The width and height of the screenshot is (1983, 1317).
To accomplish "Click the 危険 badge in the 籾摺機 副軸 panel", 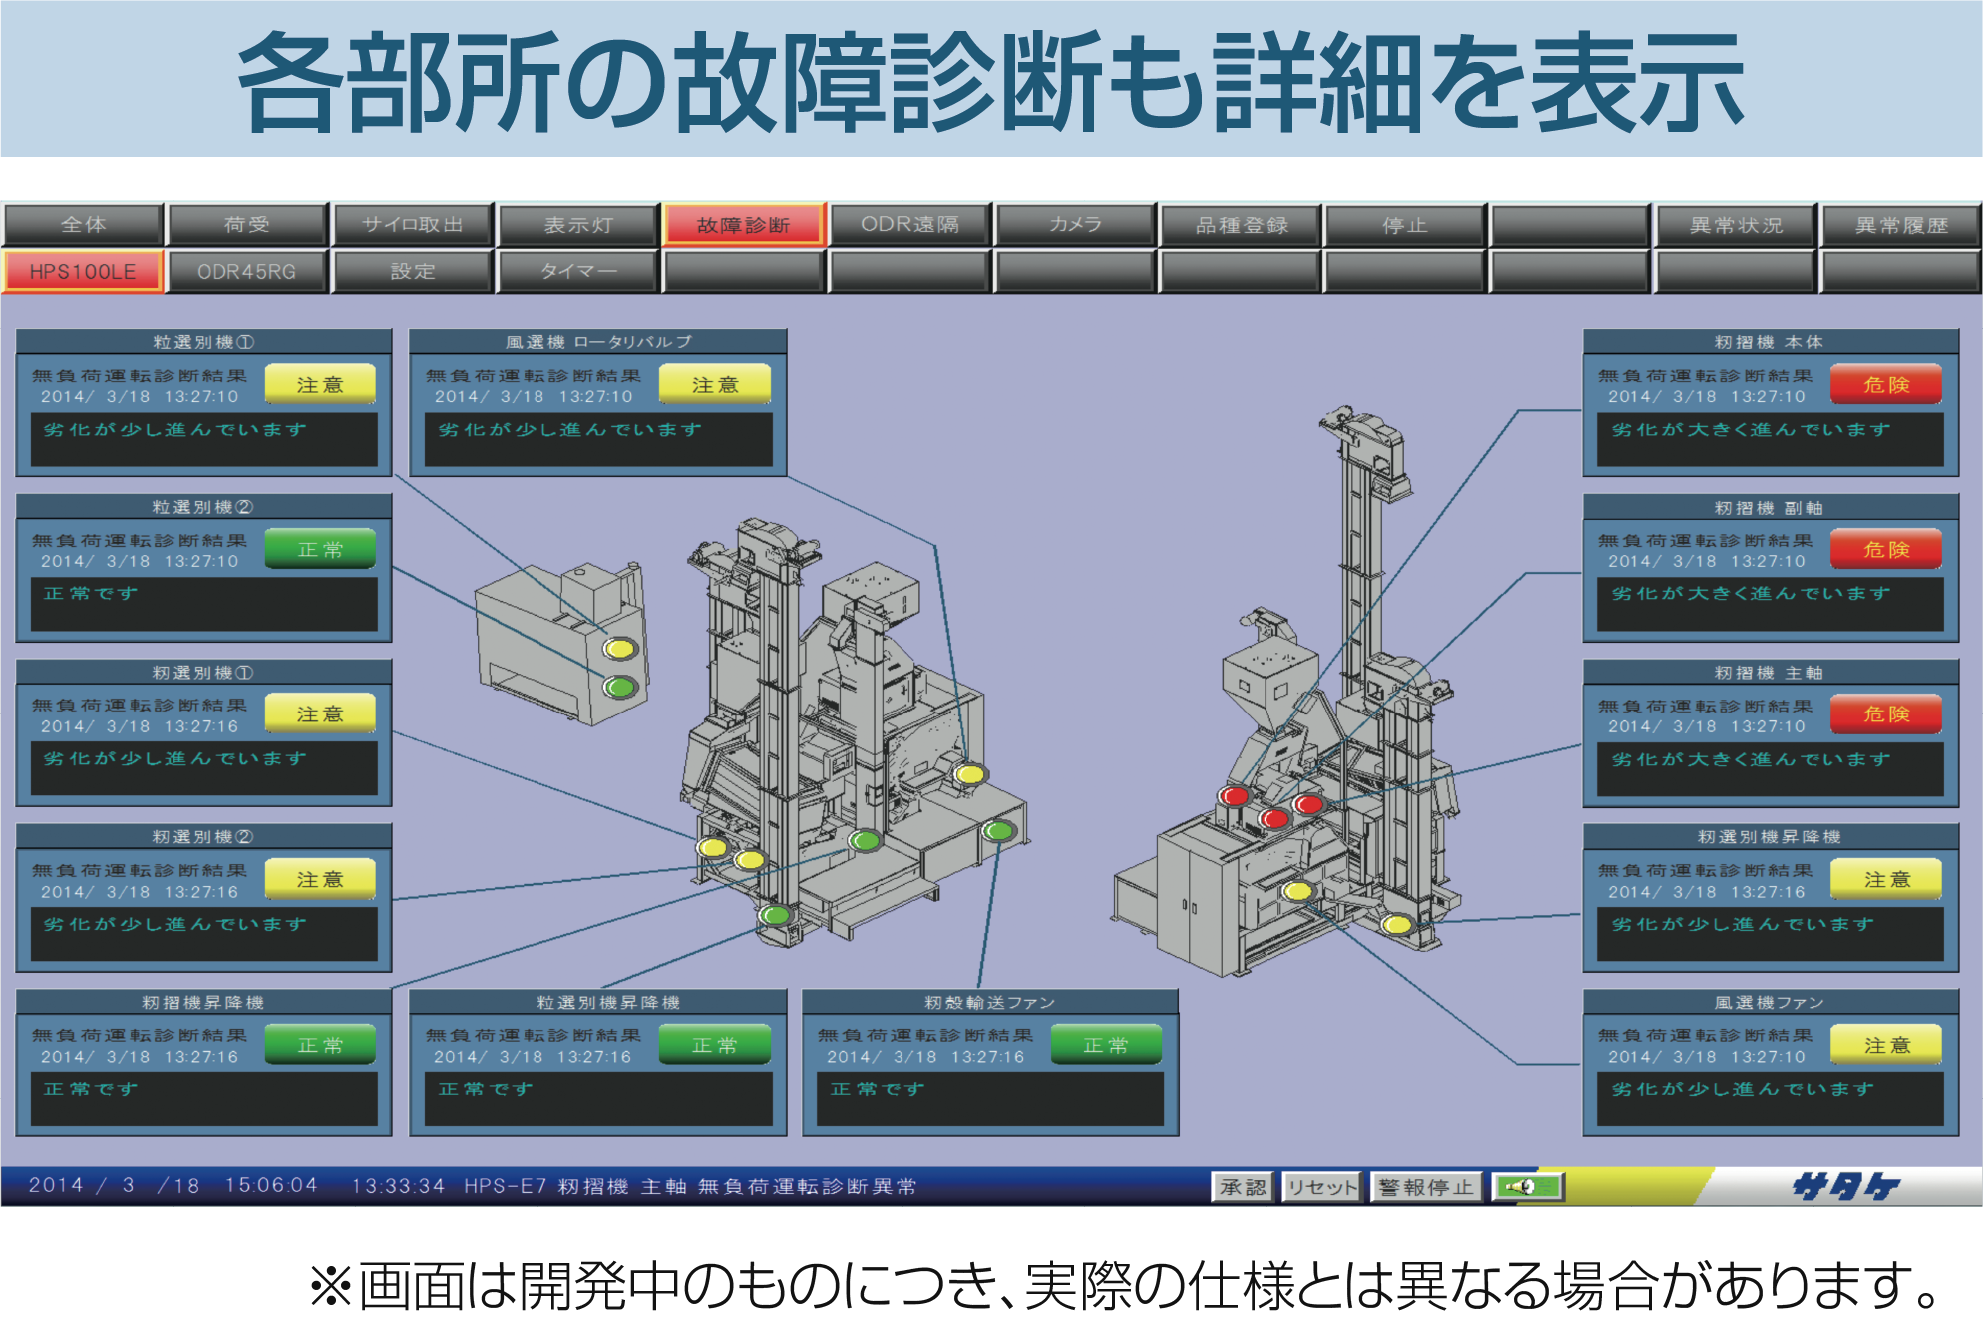I will pos(1886,549).
